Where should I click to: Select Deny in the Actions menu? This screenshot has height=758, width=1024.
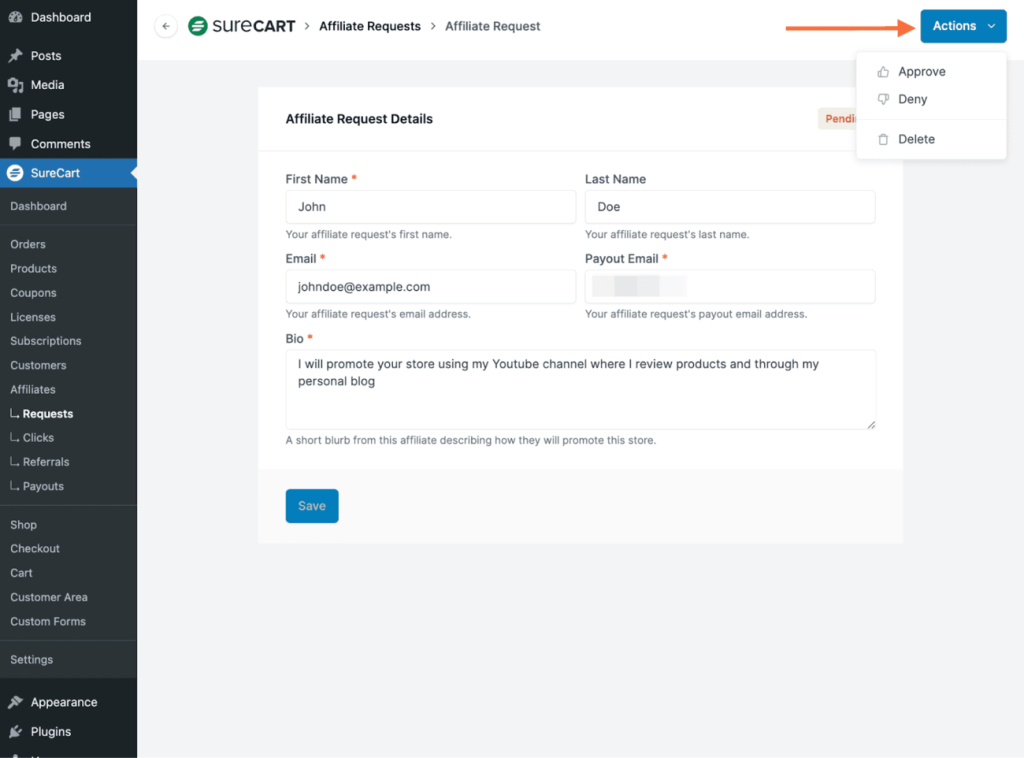pos(912,99)
